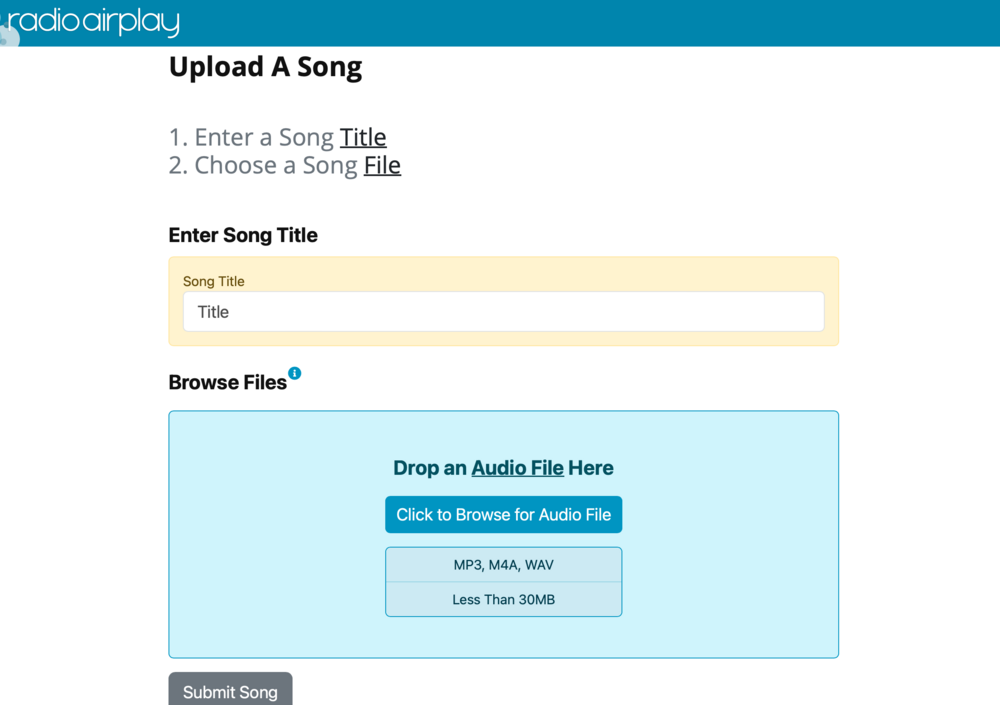Screen dimensions: 1000x705
Task: Open the underlined File link in step two
Action: (x=382, y=165)
